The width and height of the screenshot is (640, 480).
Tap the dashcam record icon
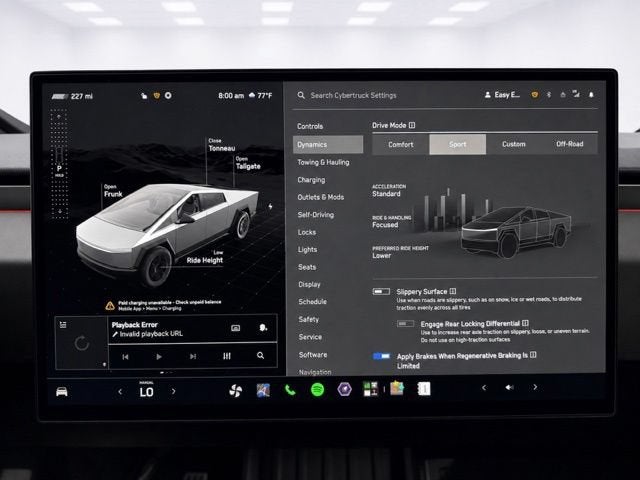click(x=168, y=96)
